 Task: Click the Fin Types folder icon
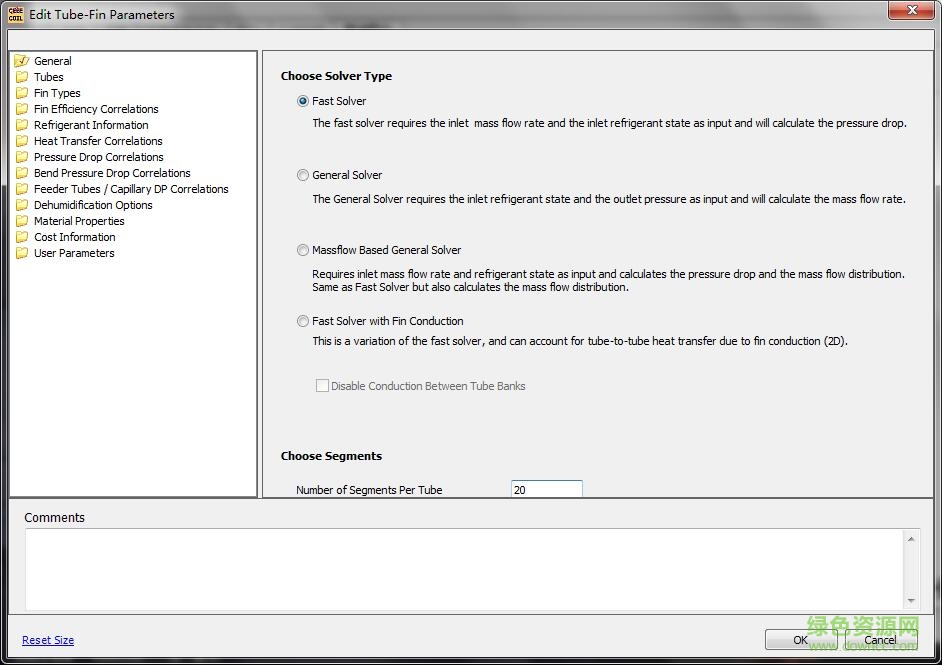(x=22, y=93)
